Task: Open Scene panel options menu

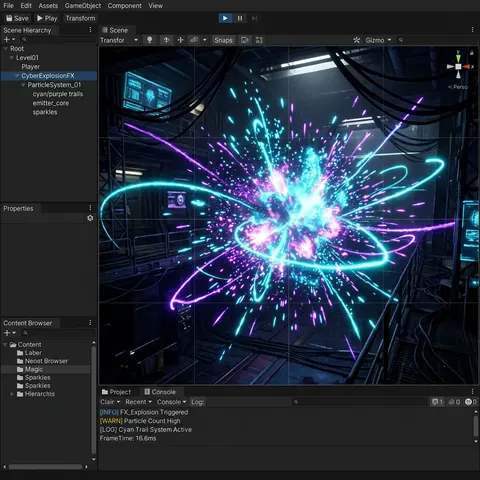Action: (x=472, y=30)
